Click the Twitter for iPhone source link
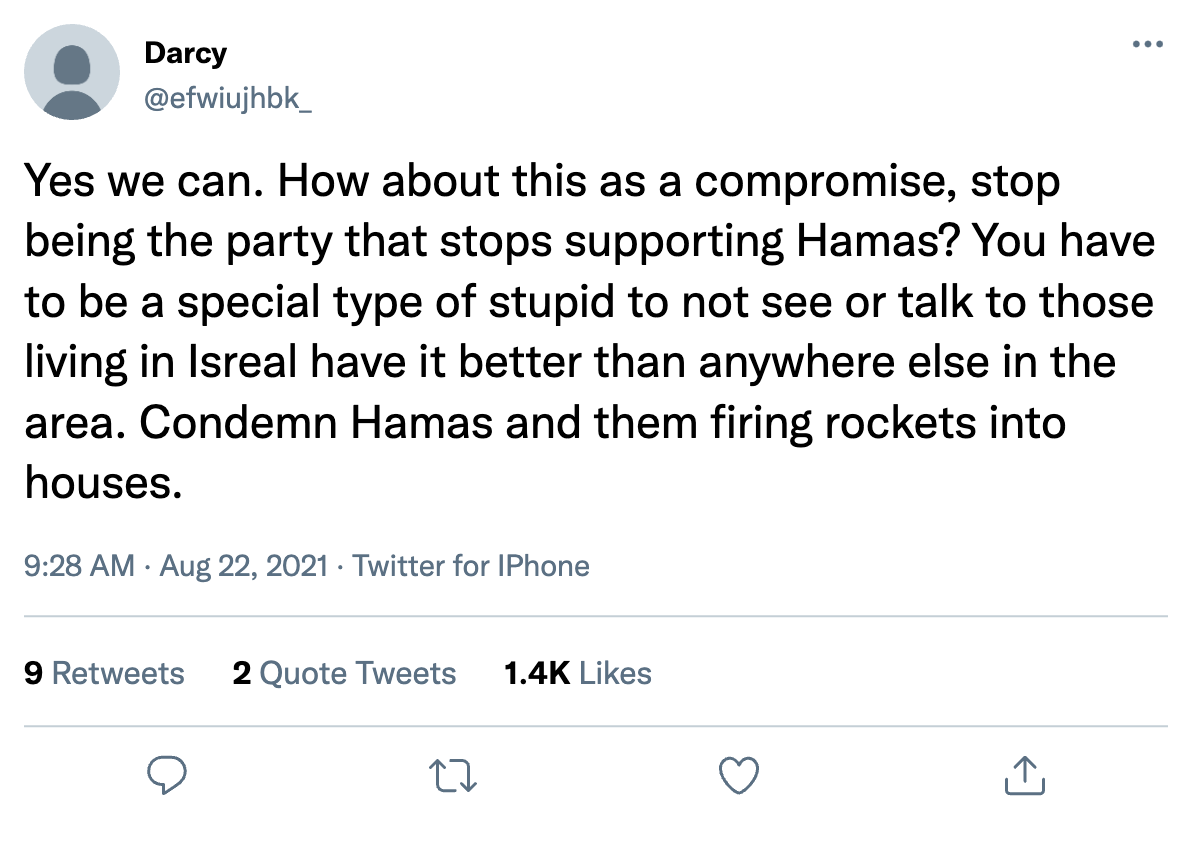The height and width of the screenshot is (848, 1192). pyautogui.click(x=471, y=566)
